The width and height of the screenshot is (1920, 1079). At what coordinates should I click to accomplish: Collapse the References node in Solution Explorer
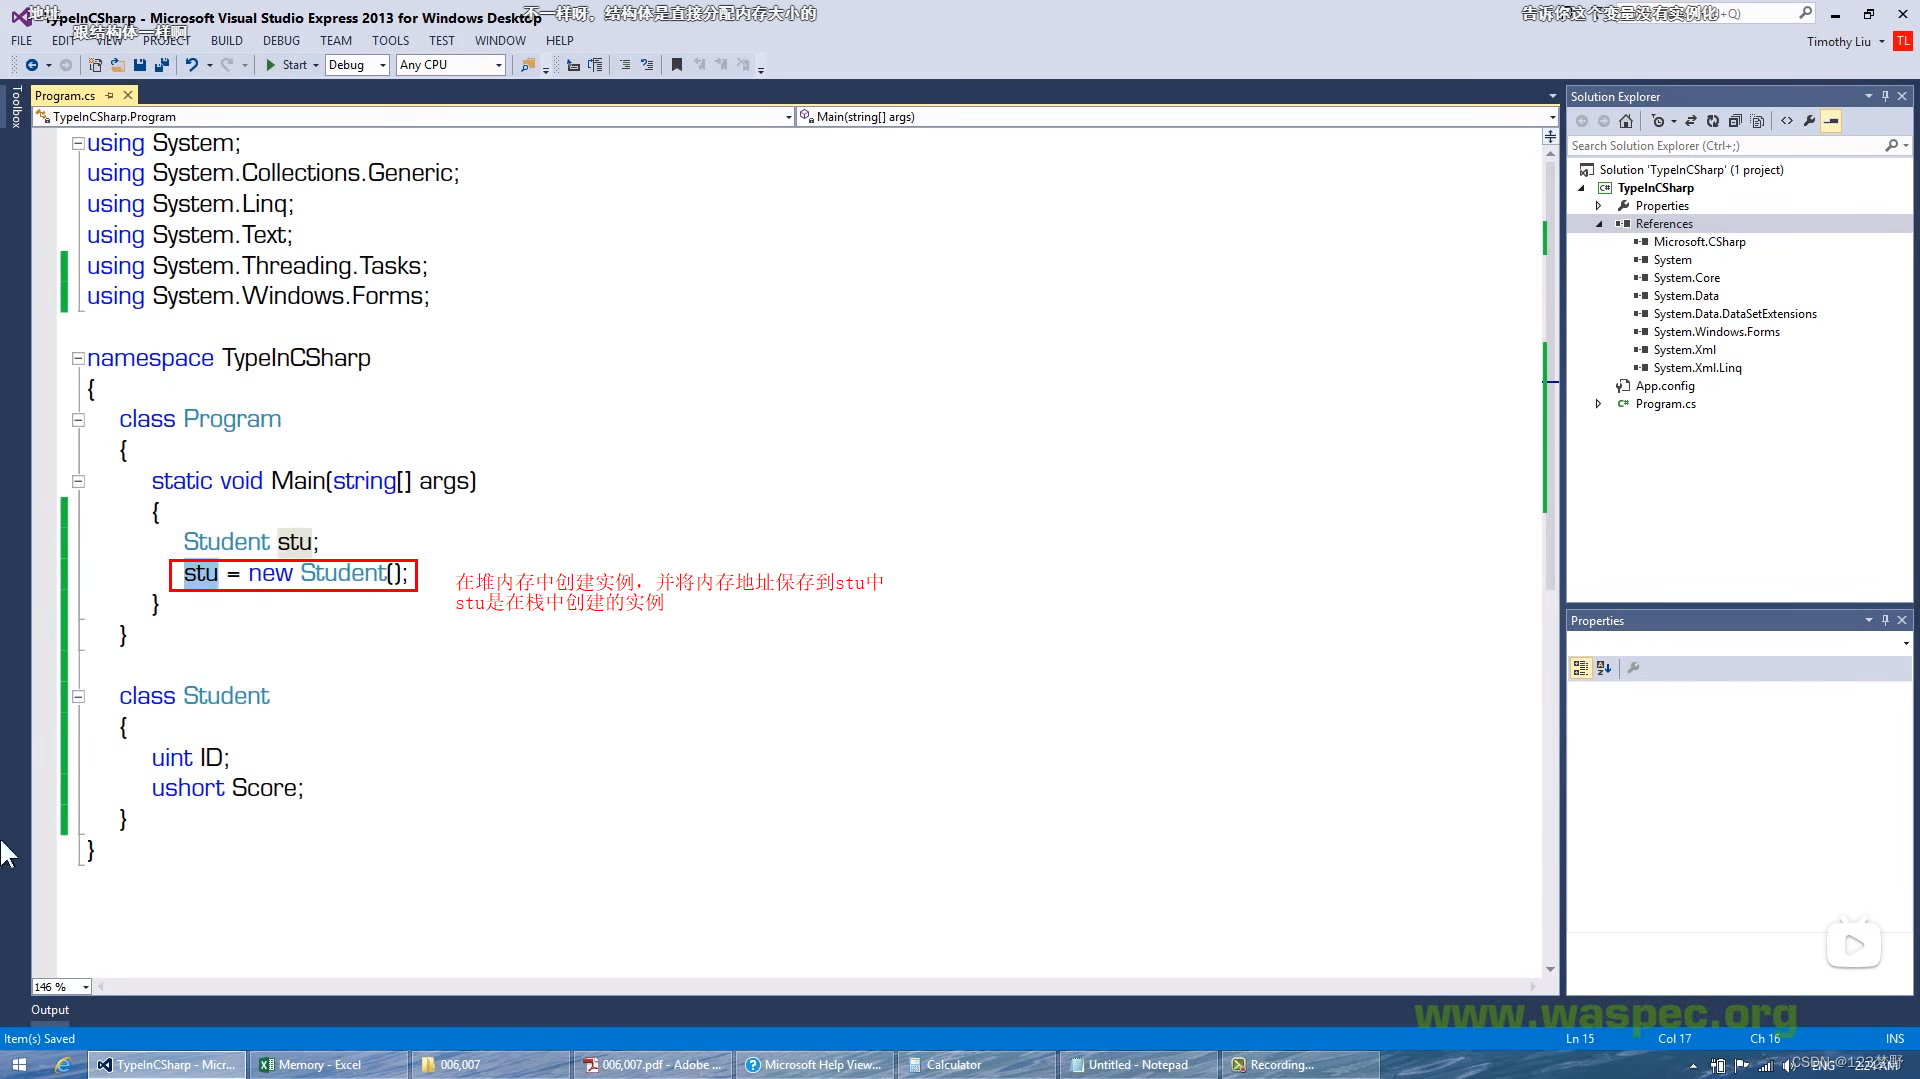click(1599, 224)
